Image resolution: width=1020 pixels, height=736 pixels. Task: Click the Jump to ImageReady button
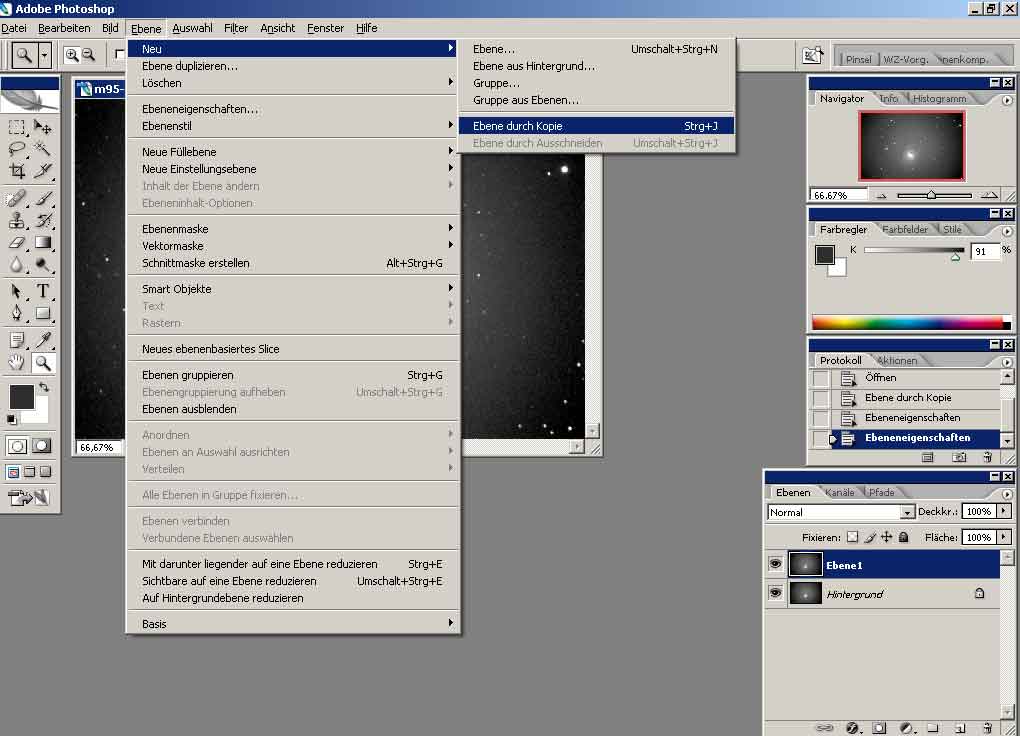[29, 498]
